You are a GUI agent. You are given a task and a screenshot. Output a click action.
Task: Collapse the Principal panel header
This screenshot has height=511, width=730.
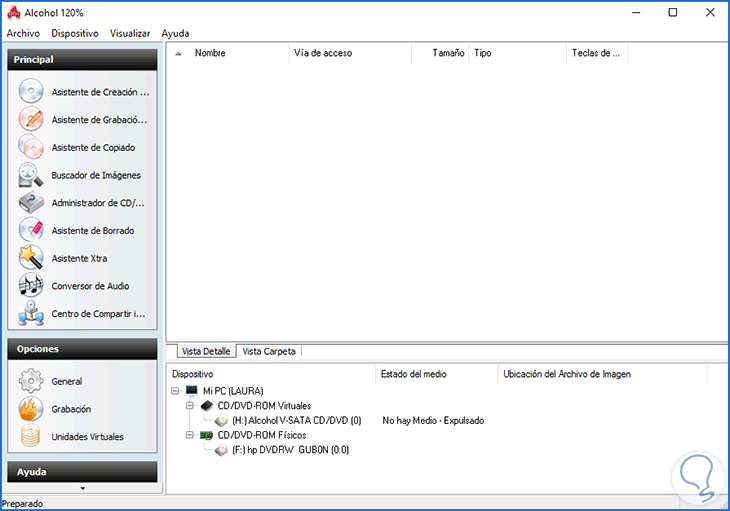coord(82,60)
